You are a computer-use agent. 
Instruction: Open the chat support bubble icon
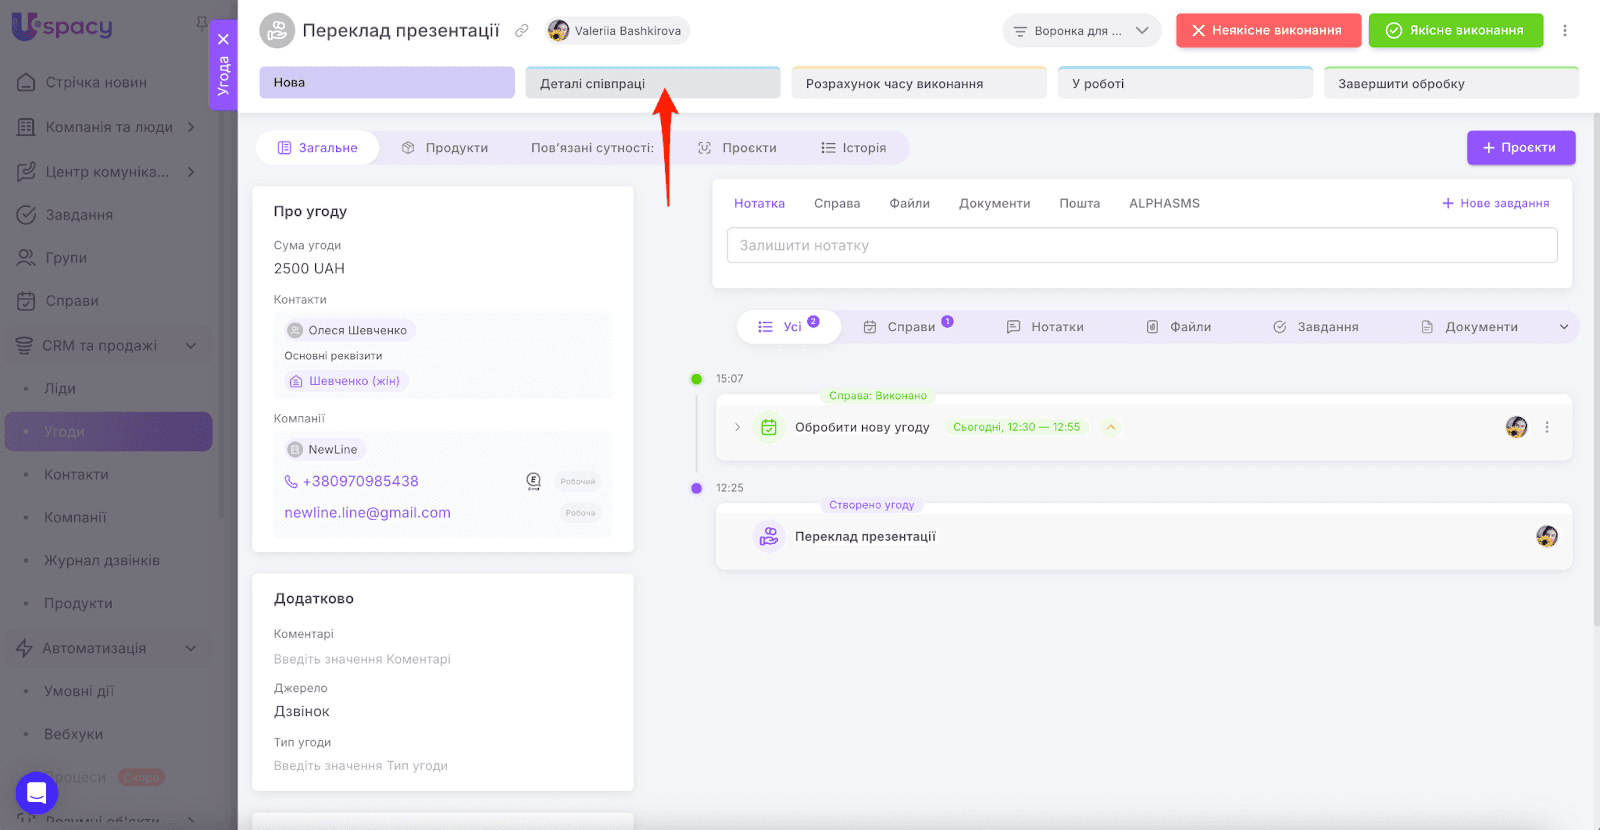(x=37, y=794)
